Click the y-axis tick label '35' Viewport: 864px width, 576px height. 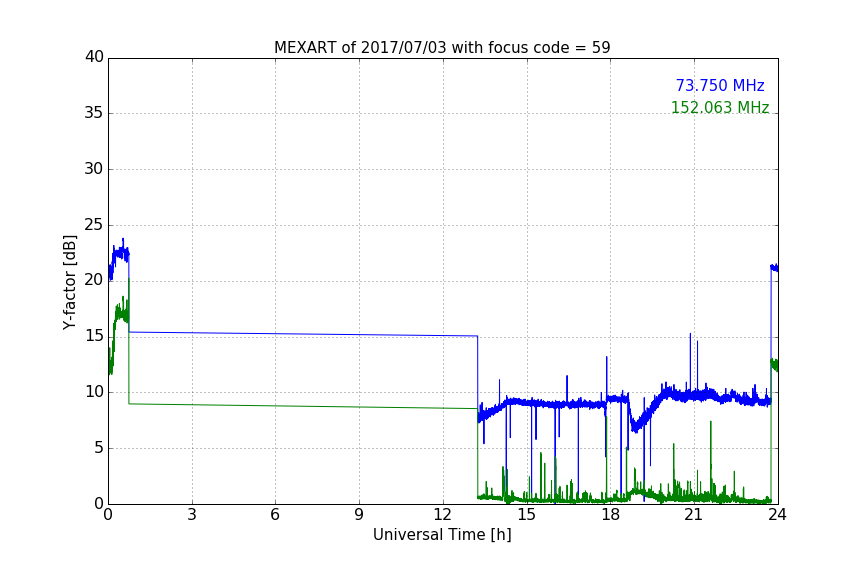[x=94, y=113]
